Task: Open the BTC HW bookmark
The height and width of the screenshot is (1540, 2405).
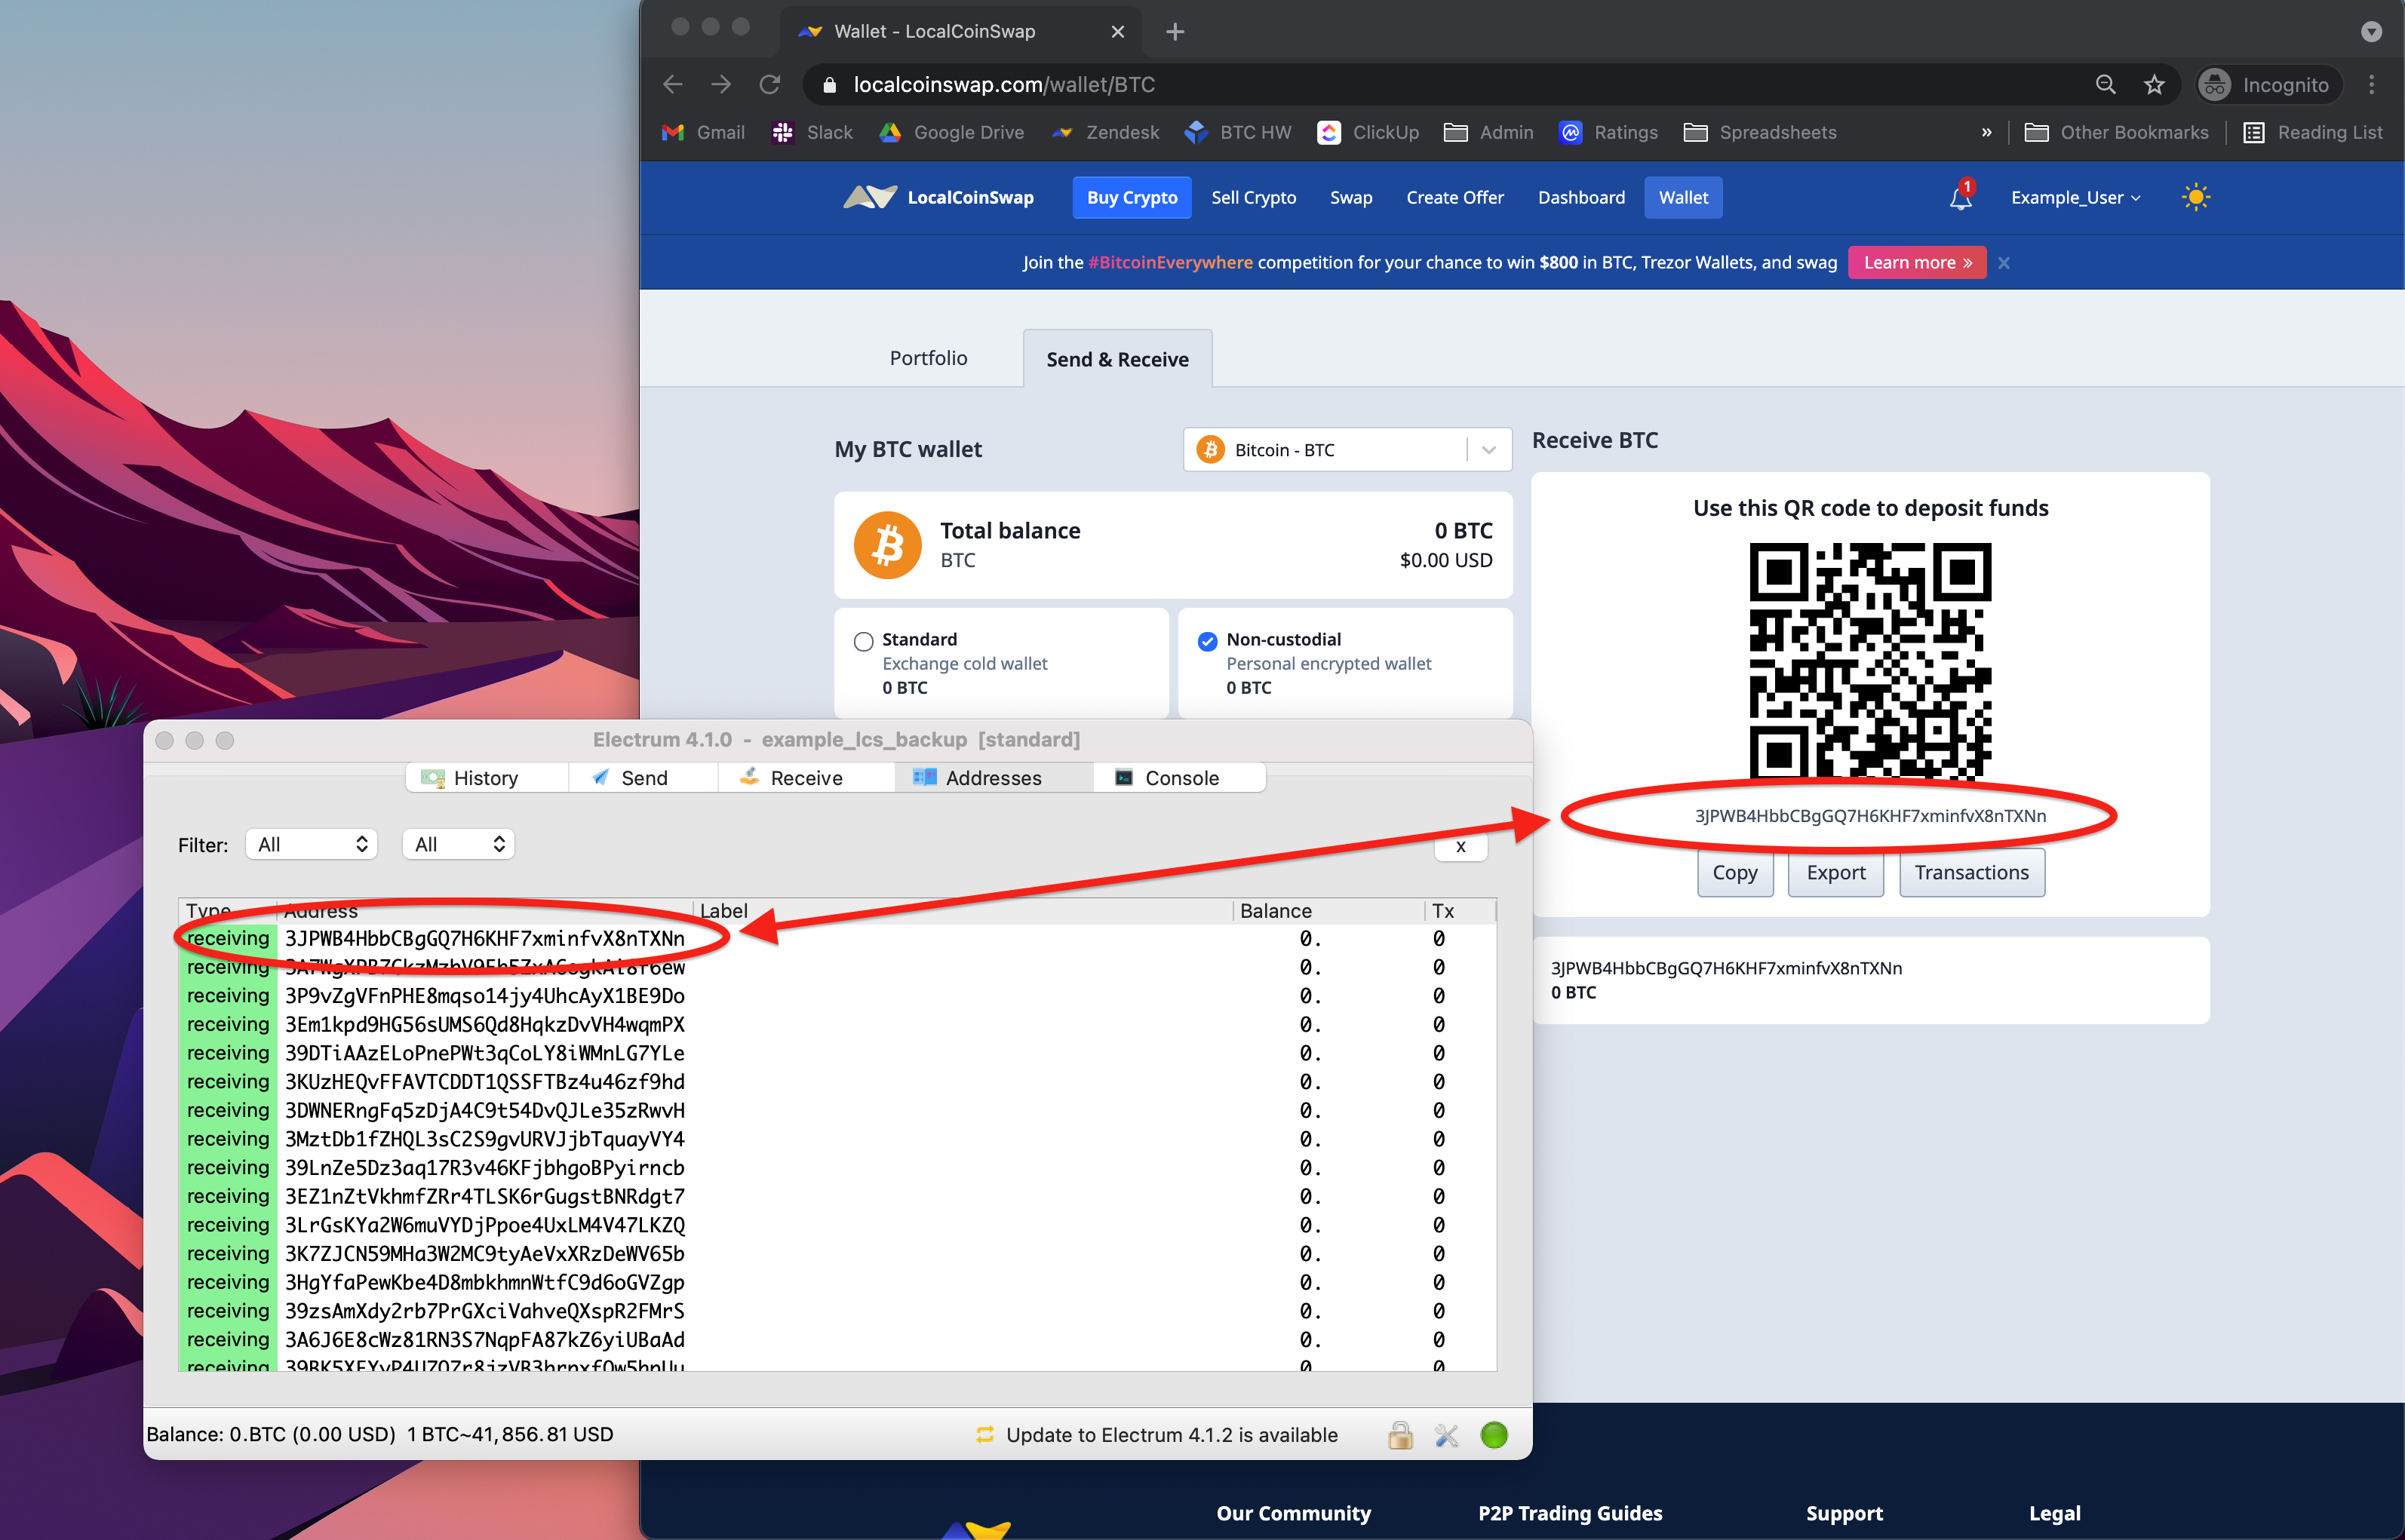Action: point(1238,132)
